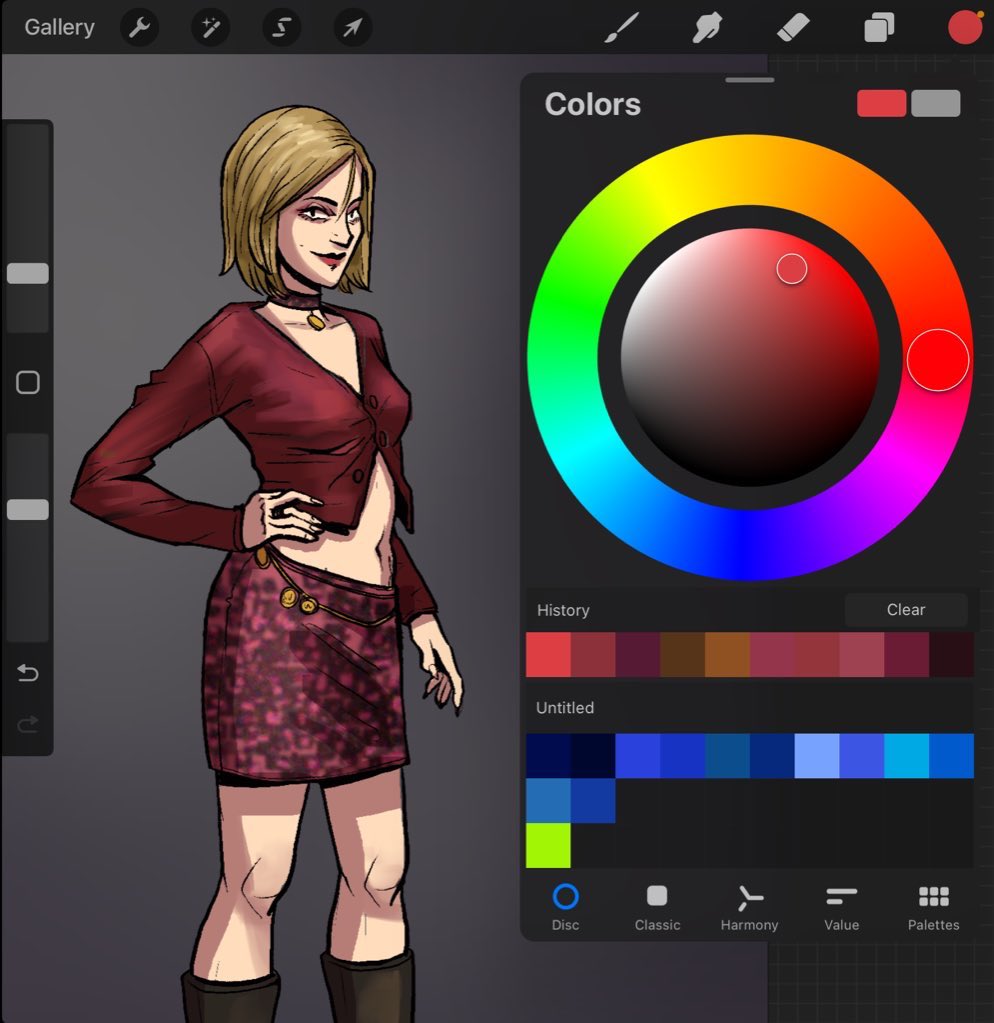Open the Layers panel
Screen dimensions: 994x1023
coord(879,28)
